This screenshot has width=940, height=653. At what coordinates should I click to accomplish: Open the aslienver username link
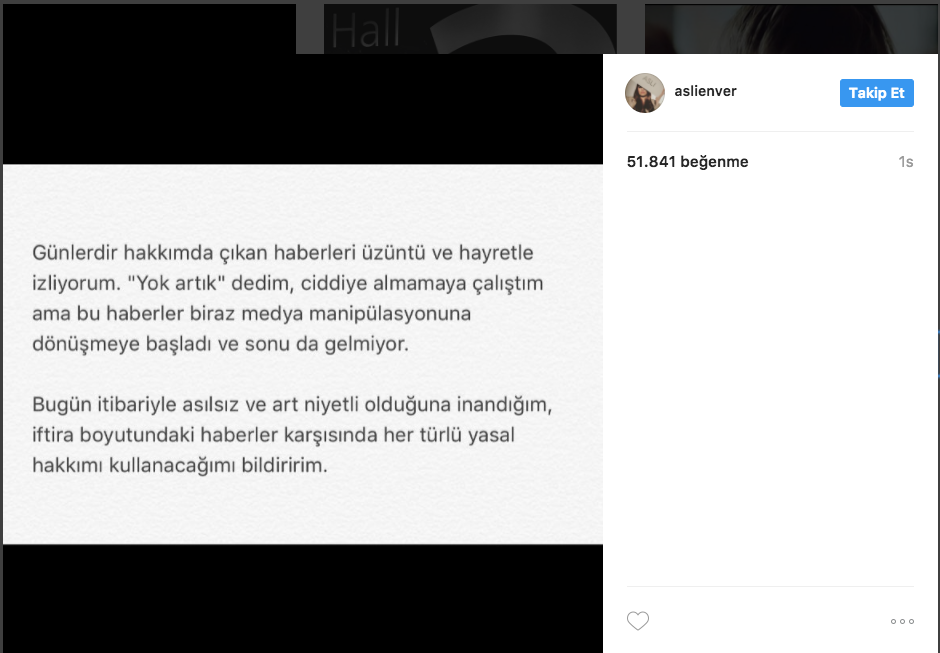tap(706, 91)
